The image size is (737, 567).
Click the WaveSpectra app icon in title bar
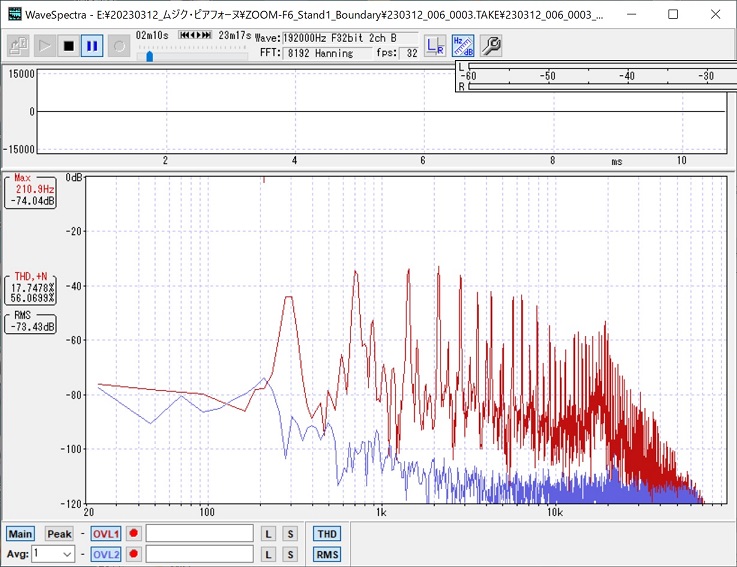15,14
